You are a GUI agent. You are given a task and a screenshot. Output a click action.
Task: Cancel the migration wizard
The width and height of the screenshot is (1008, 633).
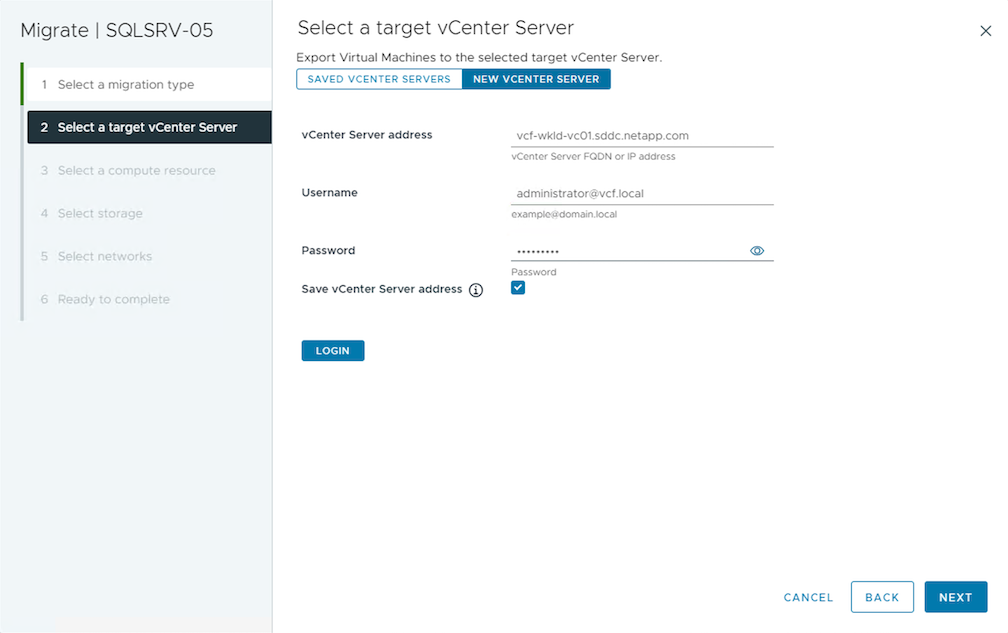(x=808, y=597)
